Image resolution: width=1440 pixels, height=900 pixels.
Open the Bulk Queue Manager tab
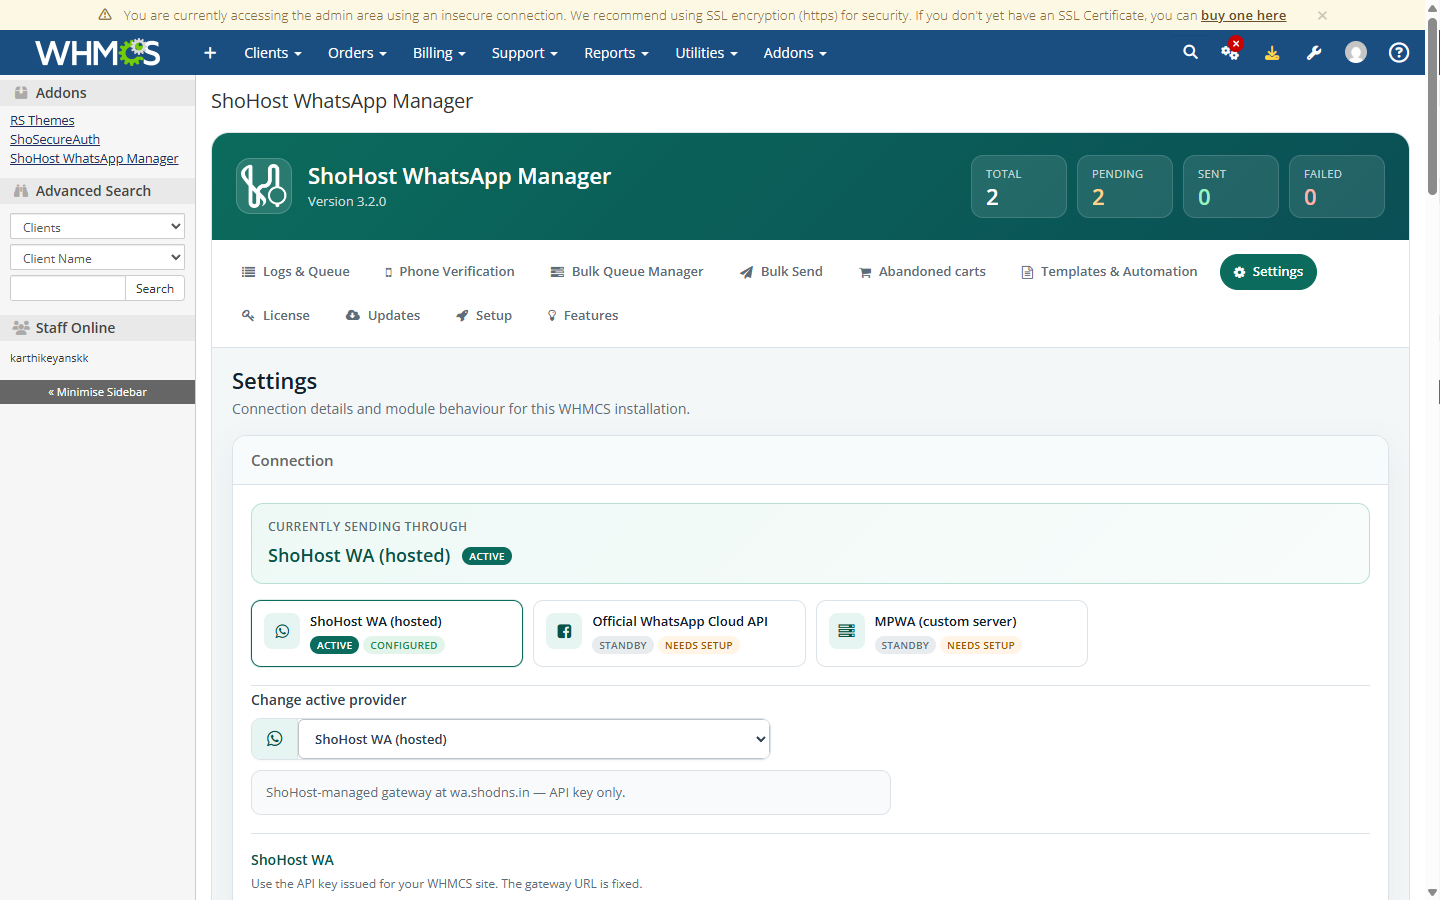point(627,272)
